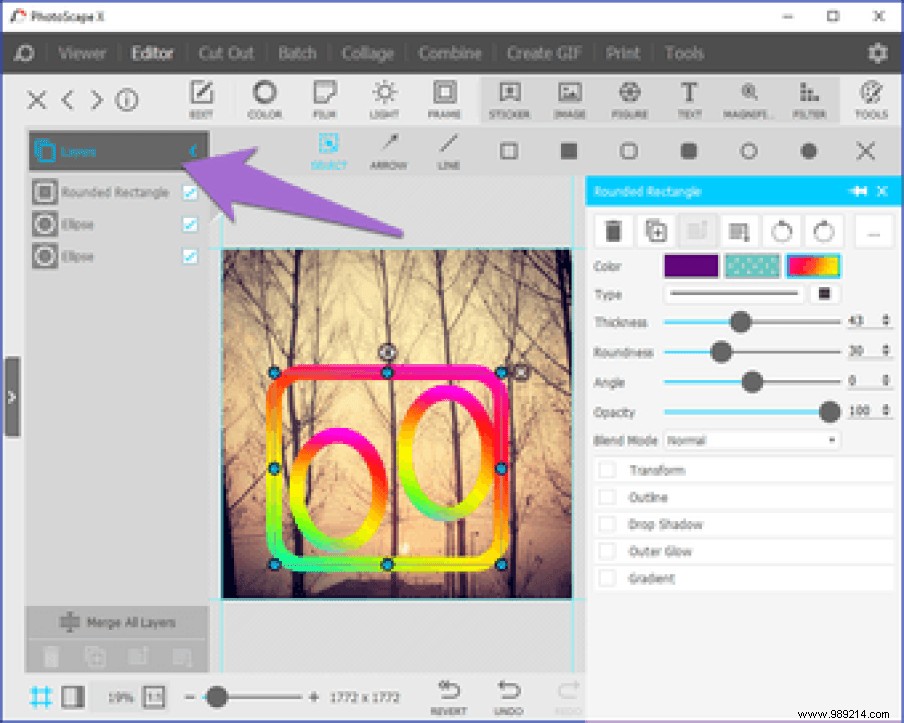Click Merge All Layers
This screenshot has height=723, width=904.
[x=117, y=622]
